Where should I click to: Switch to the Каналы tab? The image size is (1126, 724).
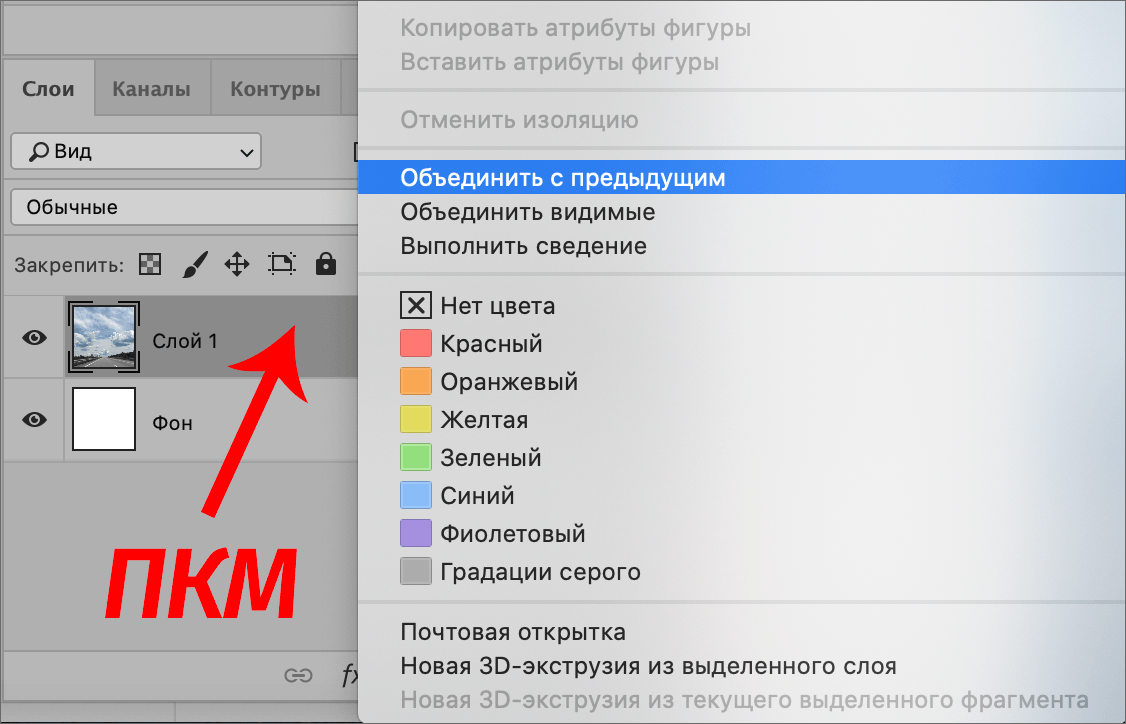(152, 88)
